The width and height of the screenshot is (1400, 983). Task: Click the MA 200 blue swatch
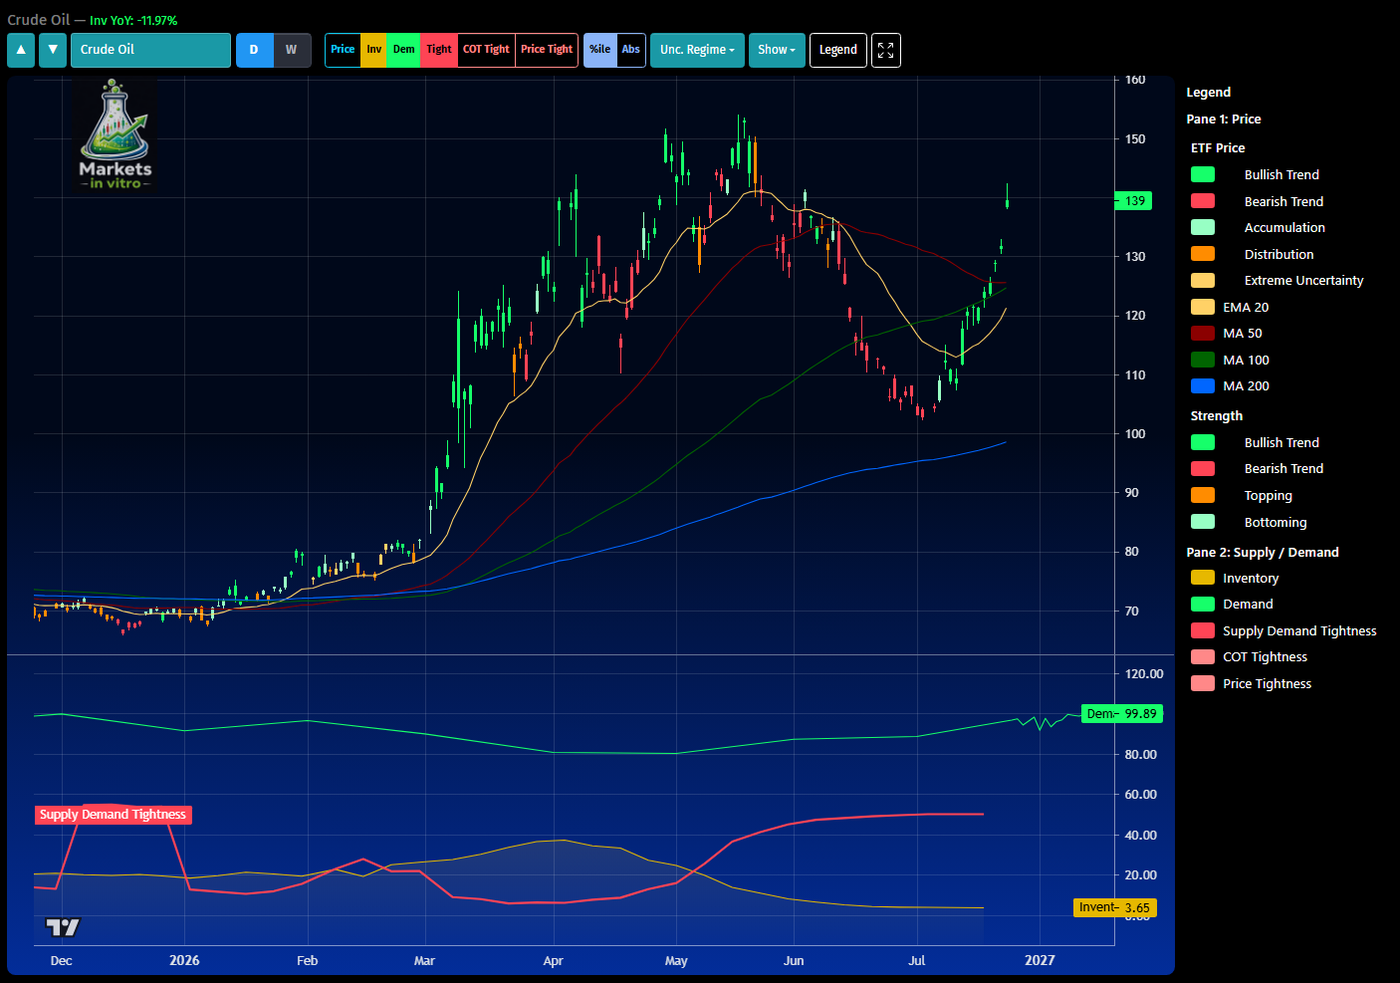click(x=1203, y=387)
